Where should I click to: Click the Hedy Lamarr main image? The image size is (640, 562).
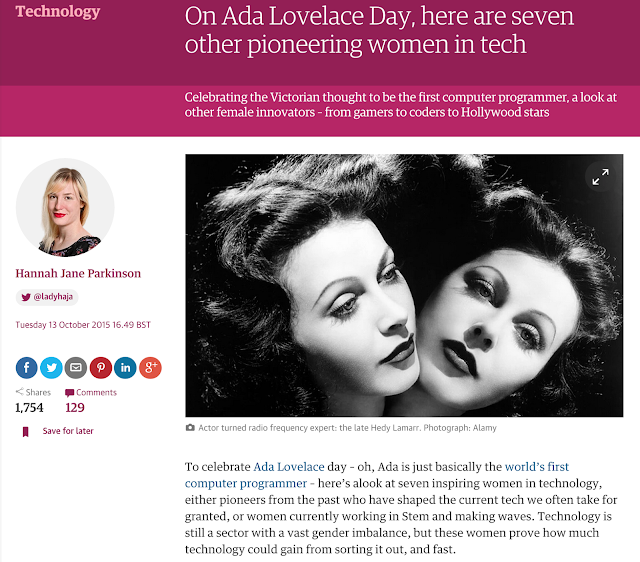[404, 285]
